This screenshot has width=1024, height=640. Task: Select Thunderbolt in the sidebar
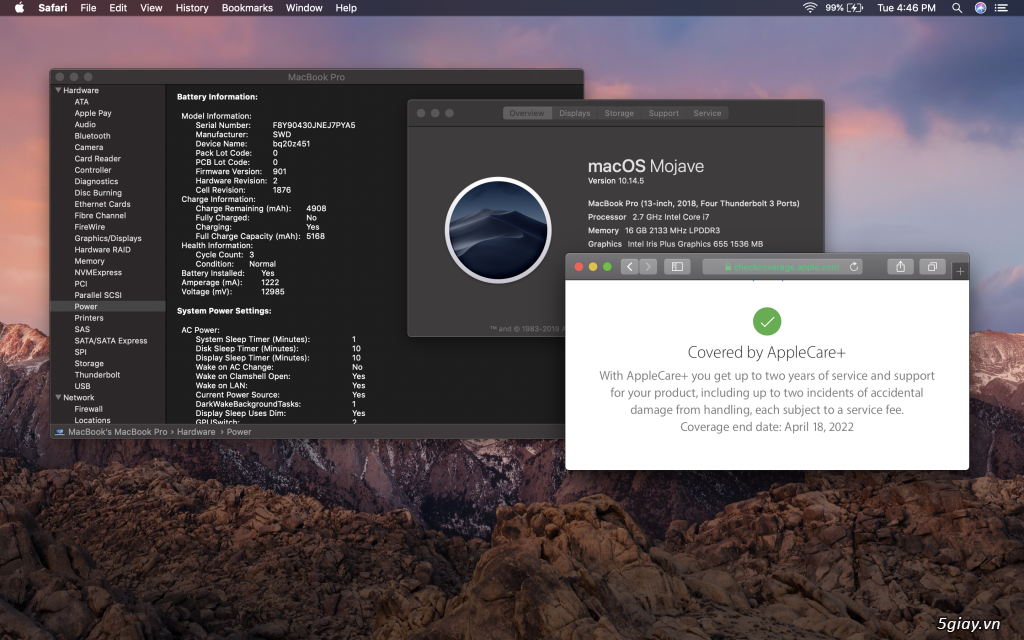[97, 375]
